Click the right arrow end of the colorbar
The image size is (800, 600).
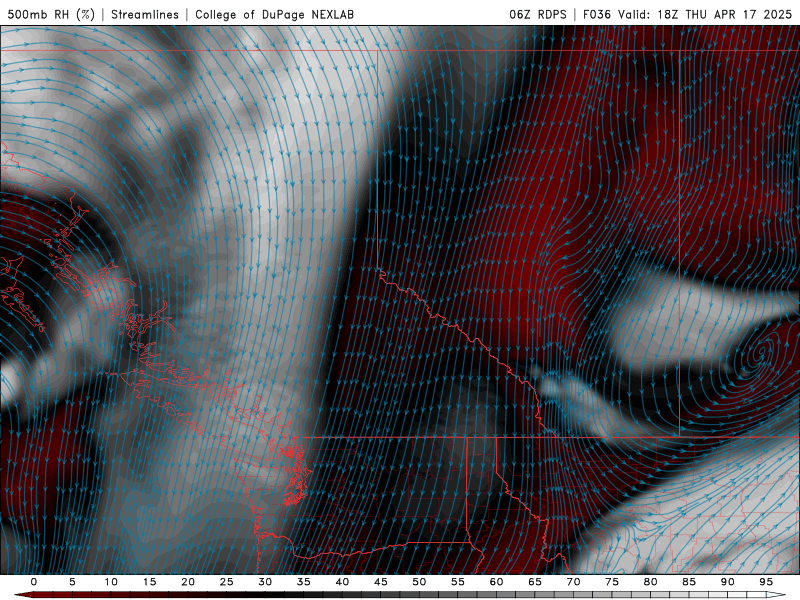click(x=776, y=595)
